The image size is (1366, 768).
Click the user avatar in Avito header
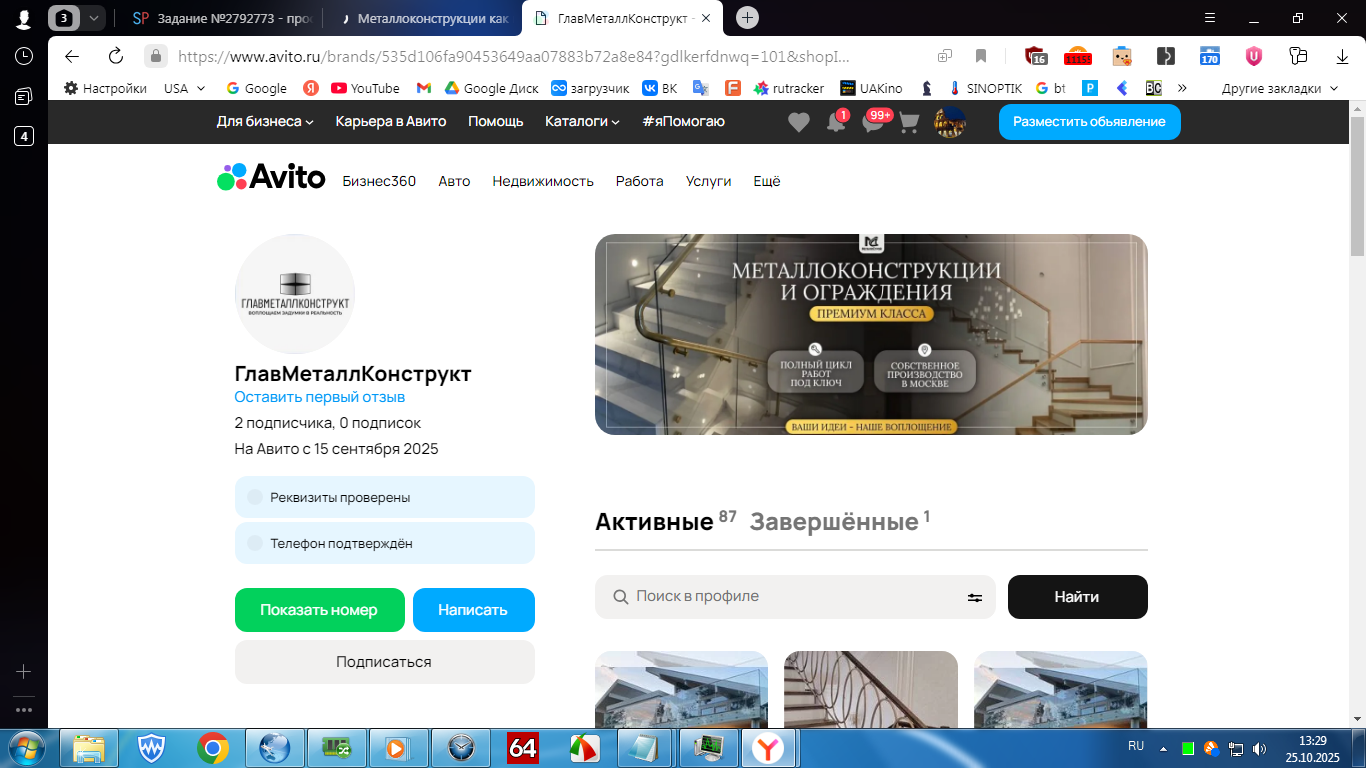[x=949, y=122]
